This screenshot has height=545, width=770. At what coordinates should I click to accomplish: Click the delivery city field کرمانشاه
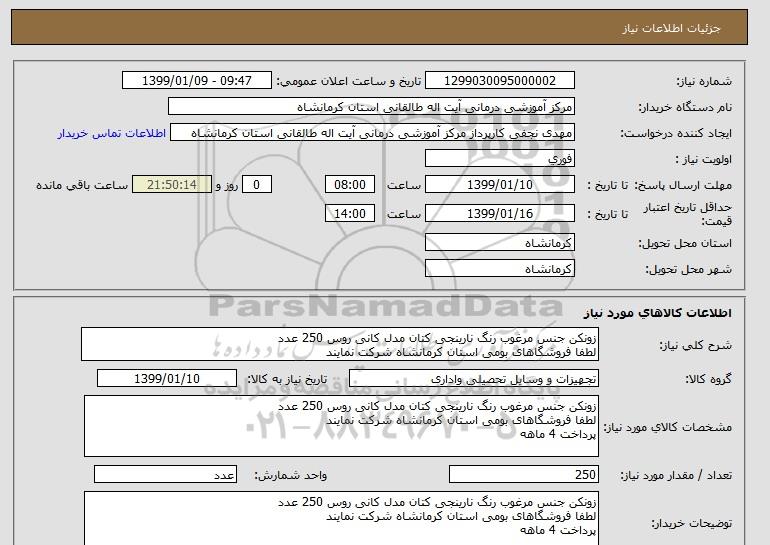pos(499,269)
